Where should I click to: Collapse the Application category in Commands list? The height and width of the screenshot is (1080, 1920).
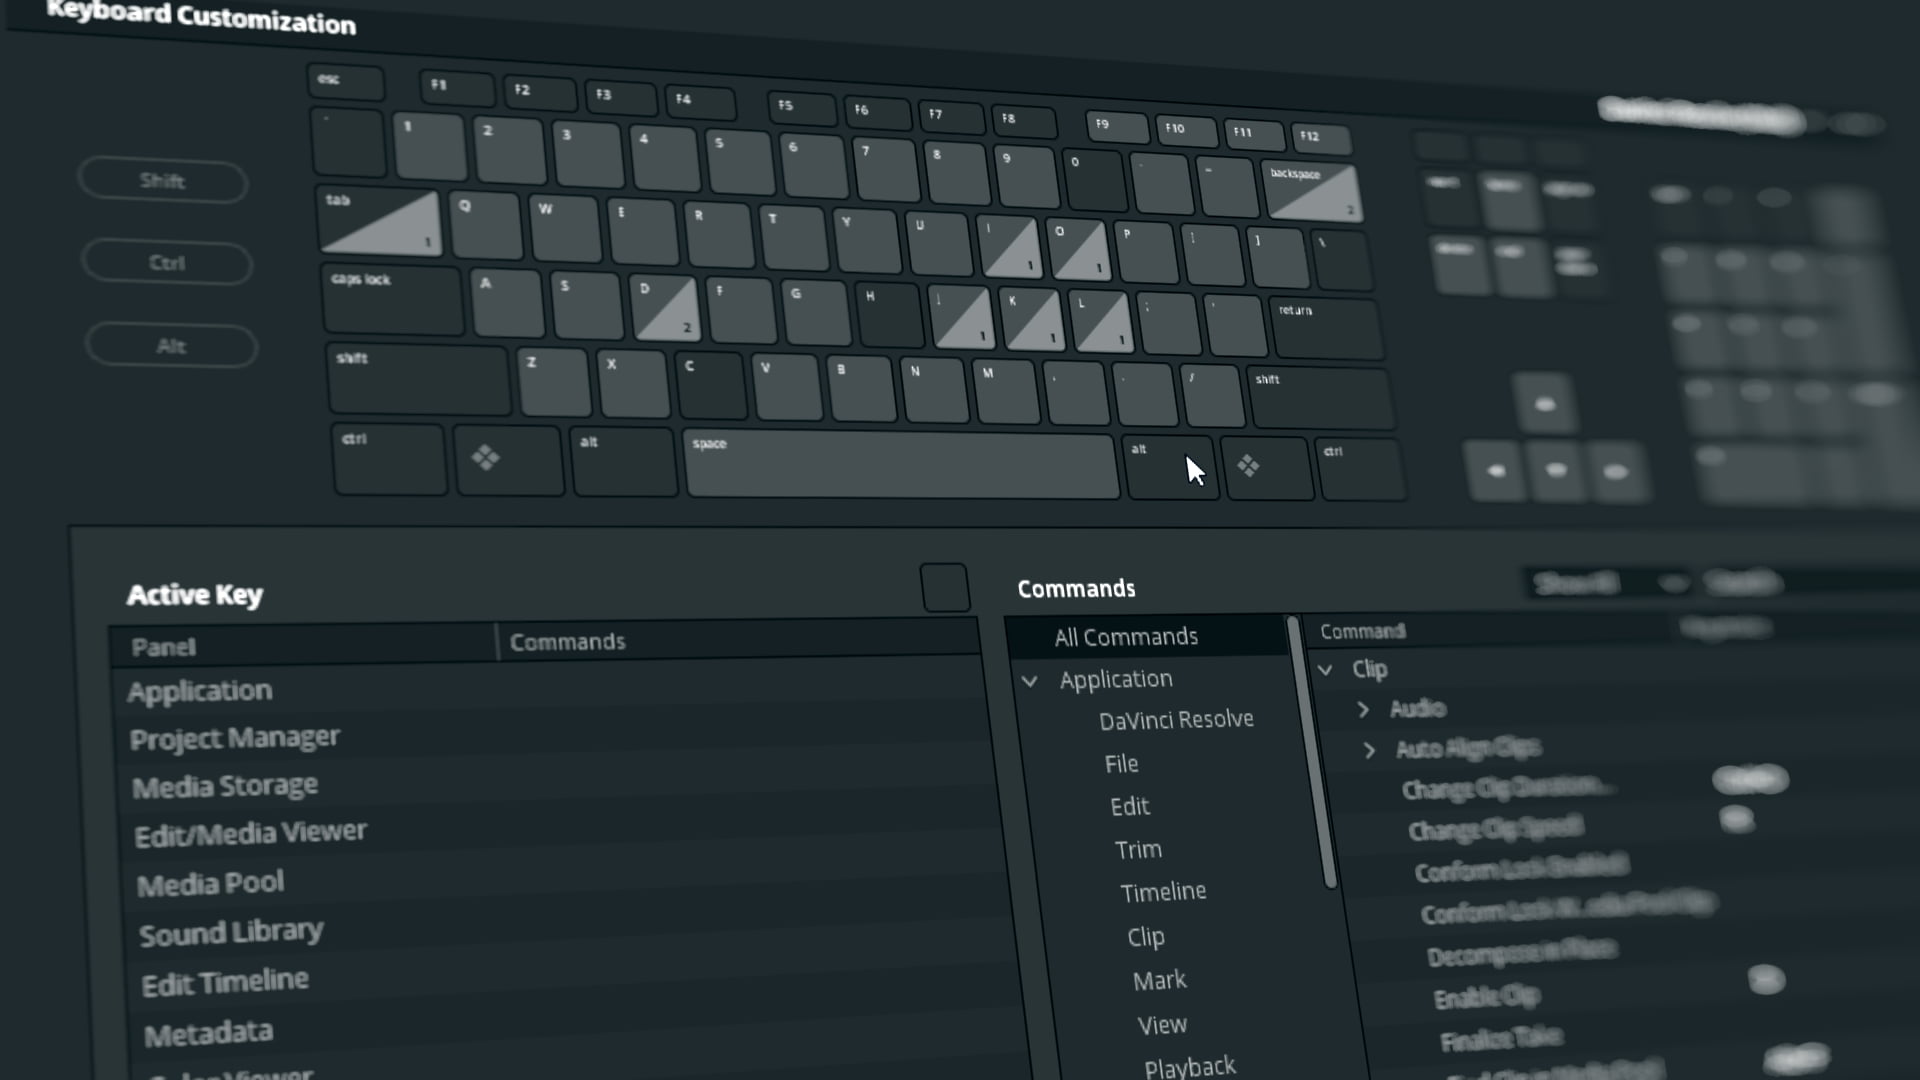(1030, 680)
